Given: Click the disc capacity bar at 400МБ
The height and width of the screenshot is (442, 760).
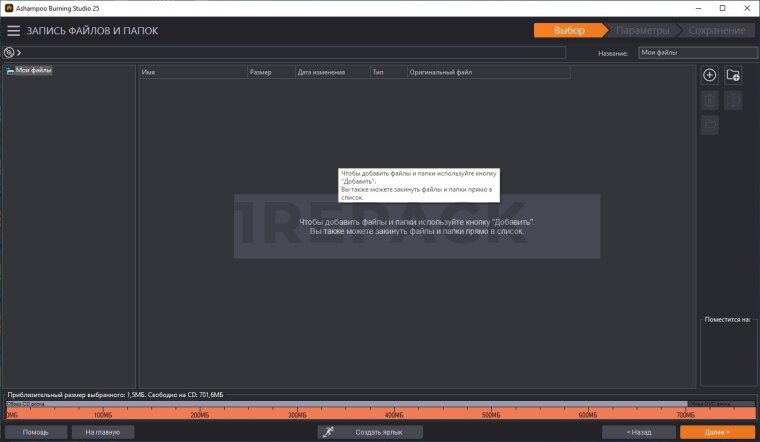Looking at the screenshot, I should 394,413.
